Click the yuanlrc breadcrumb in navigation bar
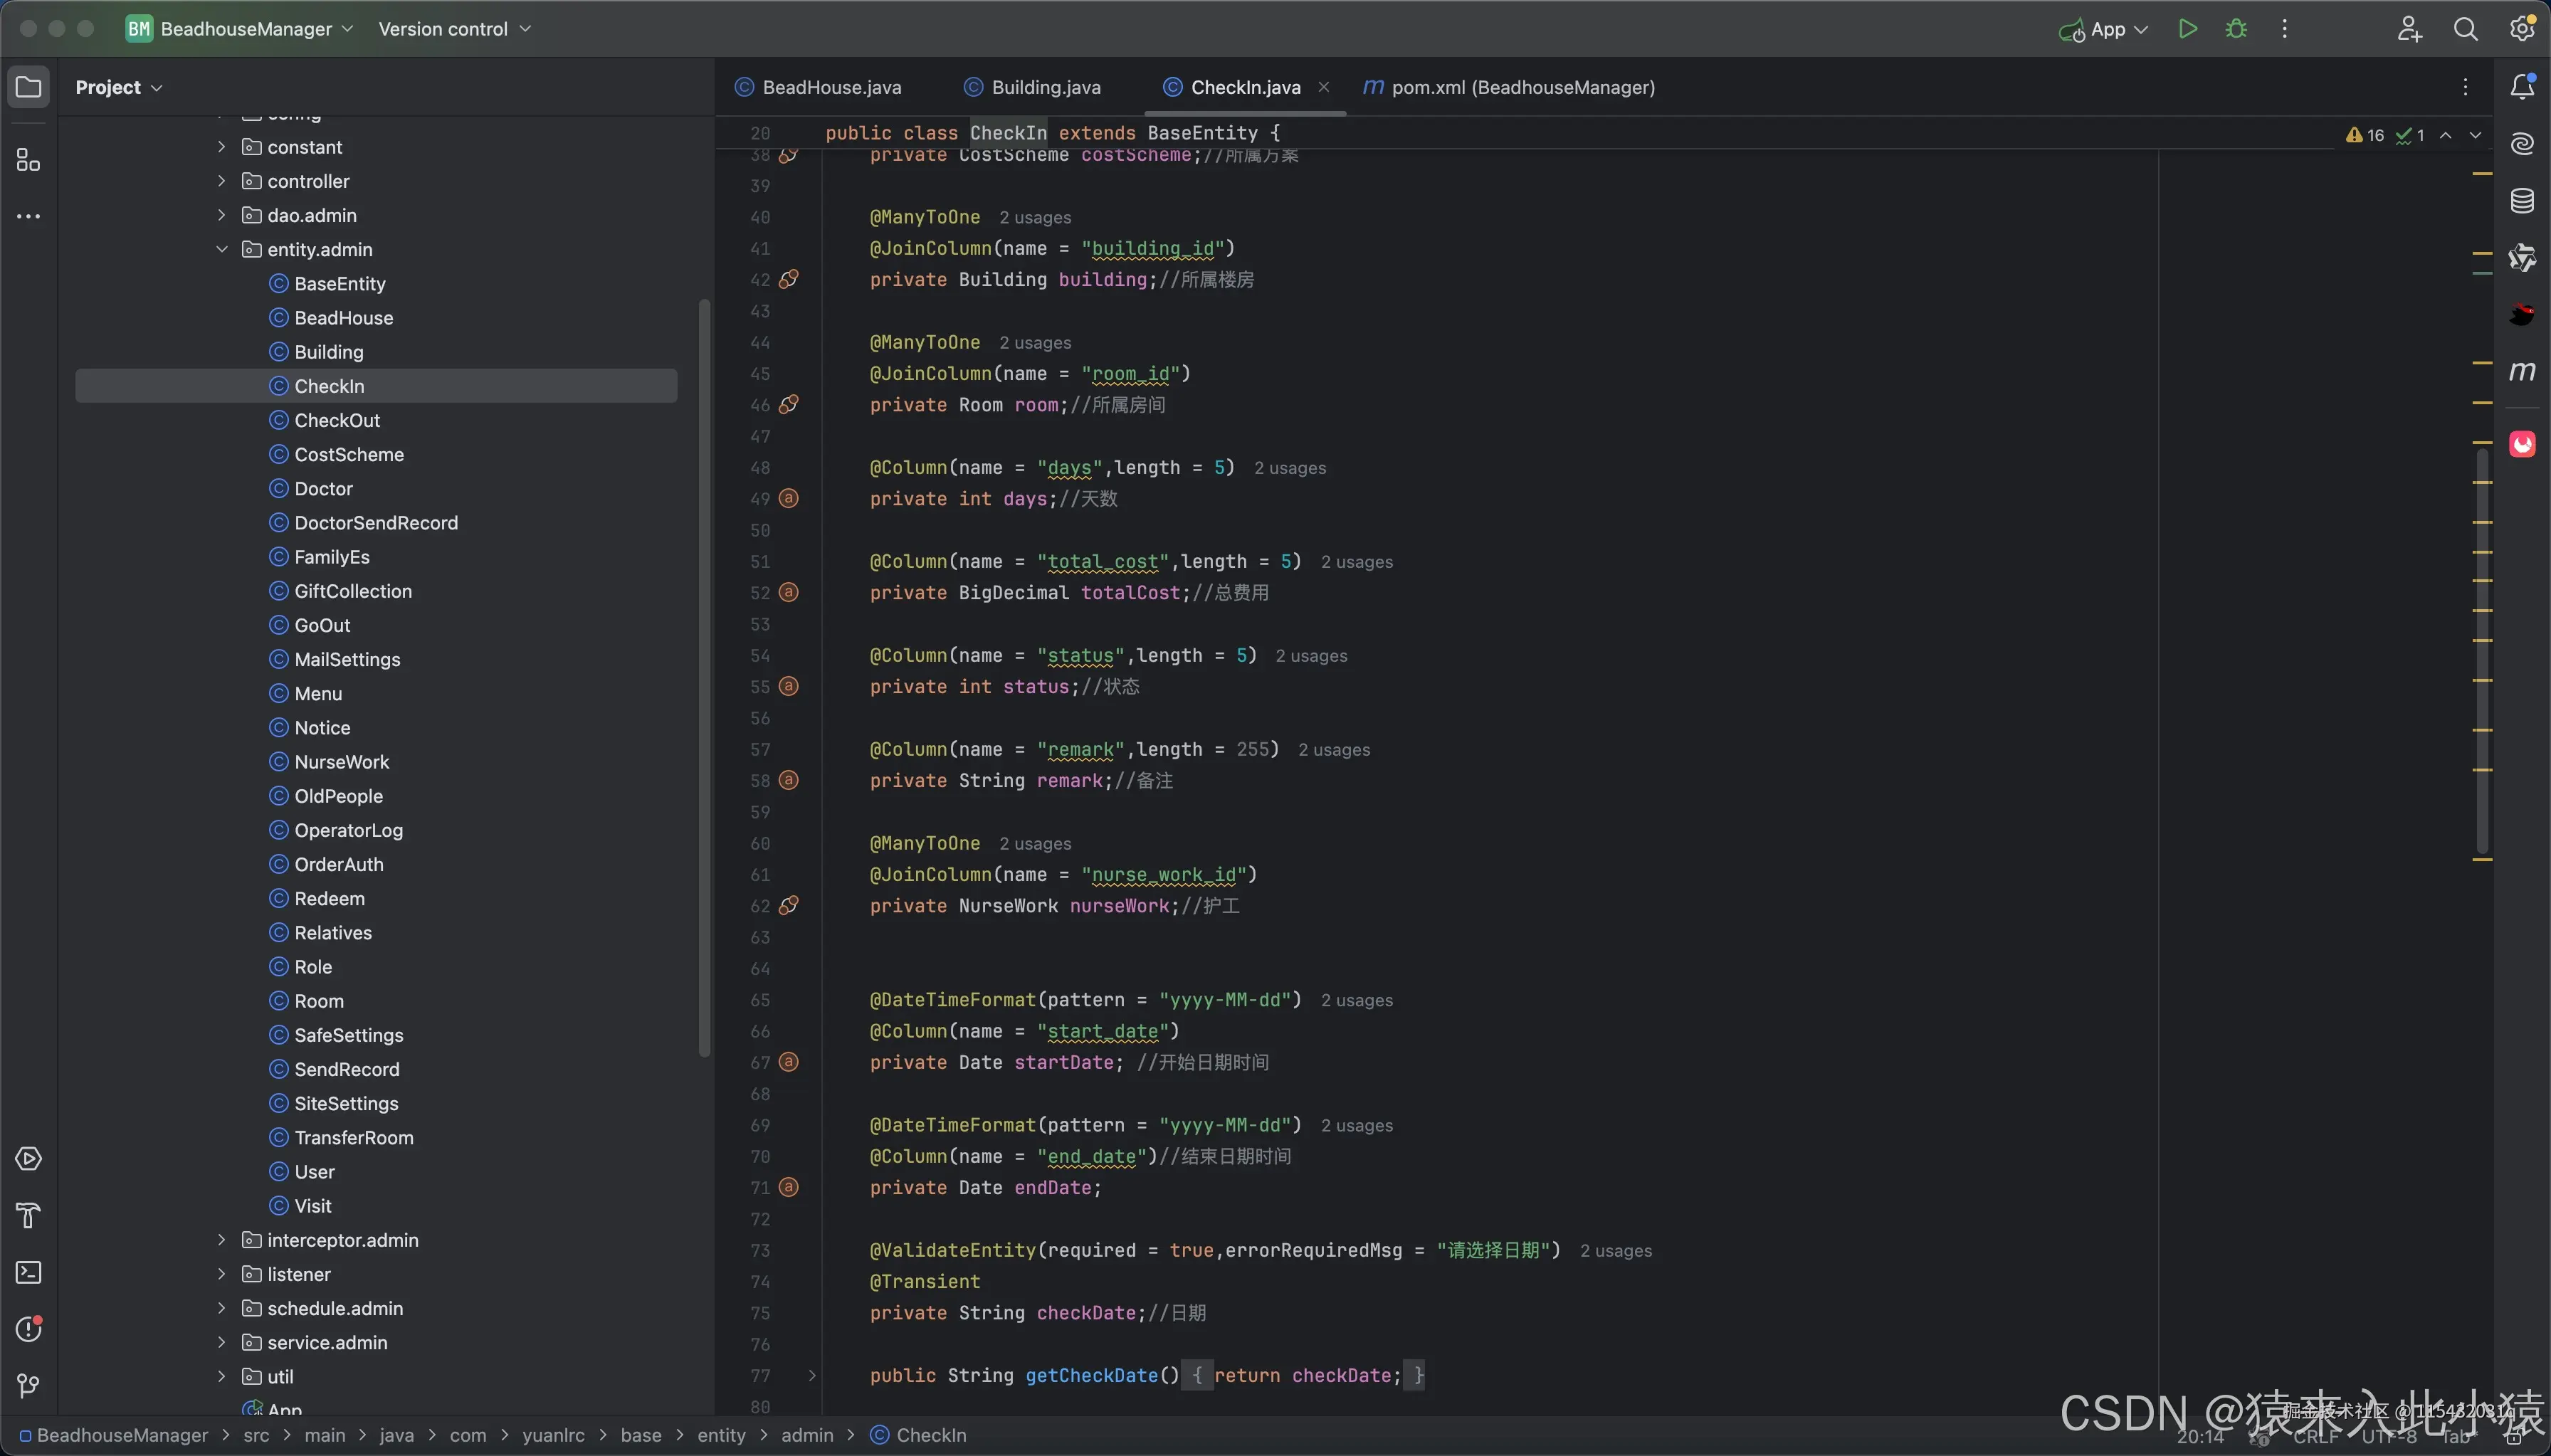 553,1435
